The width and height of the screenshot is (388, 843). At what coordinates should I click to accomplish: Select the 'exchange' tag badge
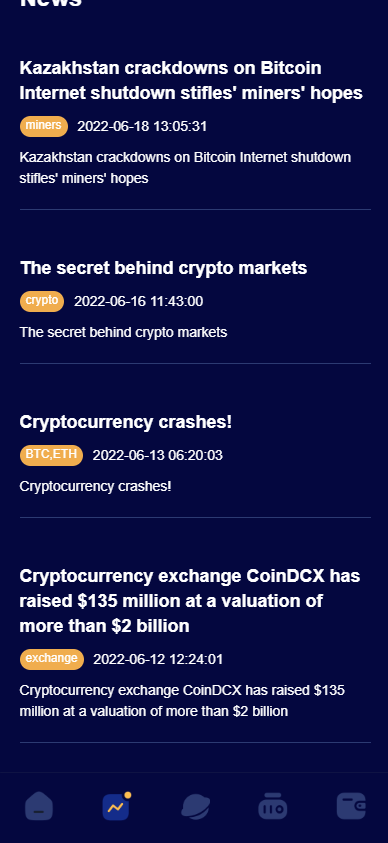tap(52, 659)
